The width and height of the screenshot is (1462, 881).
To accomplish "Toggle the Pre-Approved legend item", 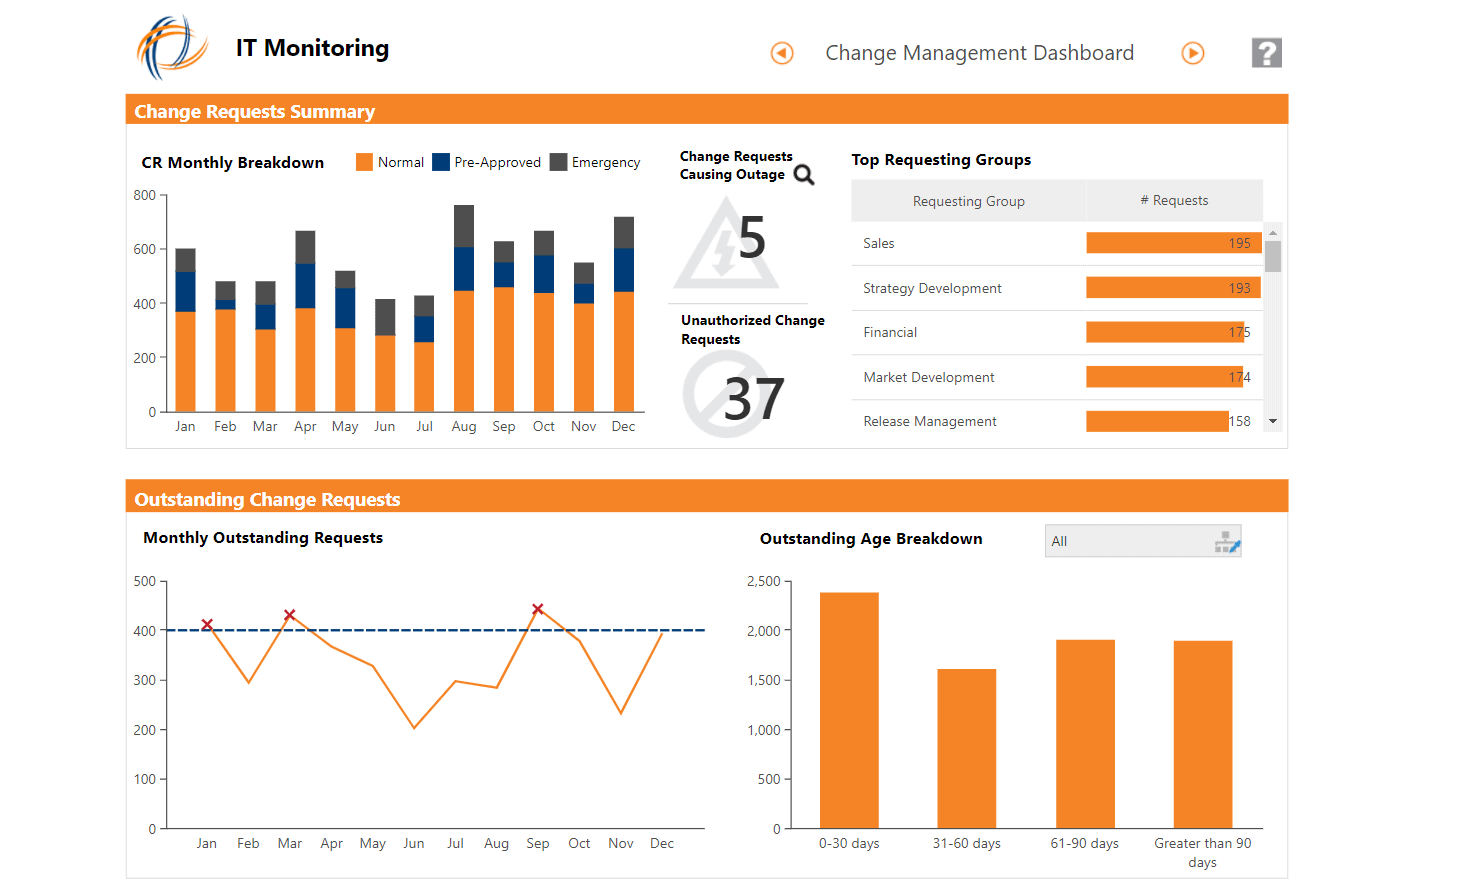I will click(487, 162).
